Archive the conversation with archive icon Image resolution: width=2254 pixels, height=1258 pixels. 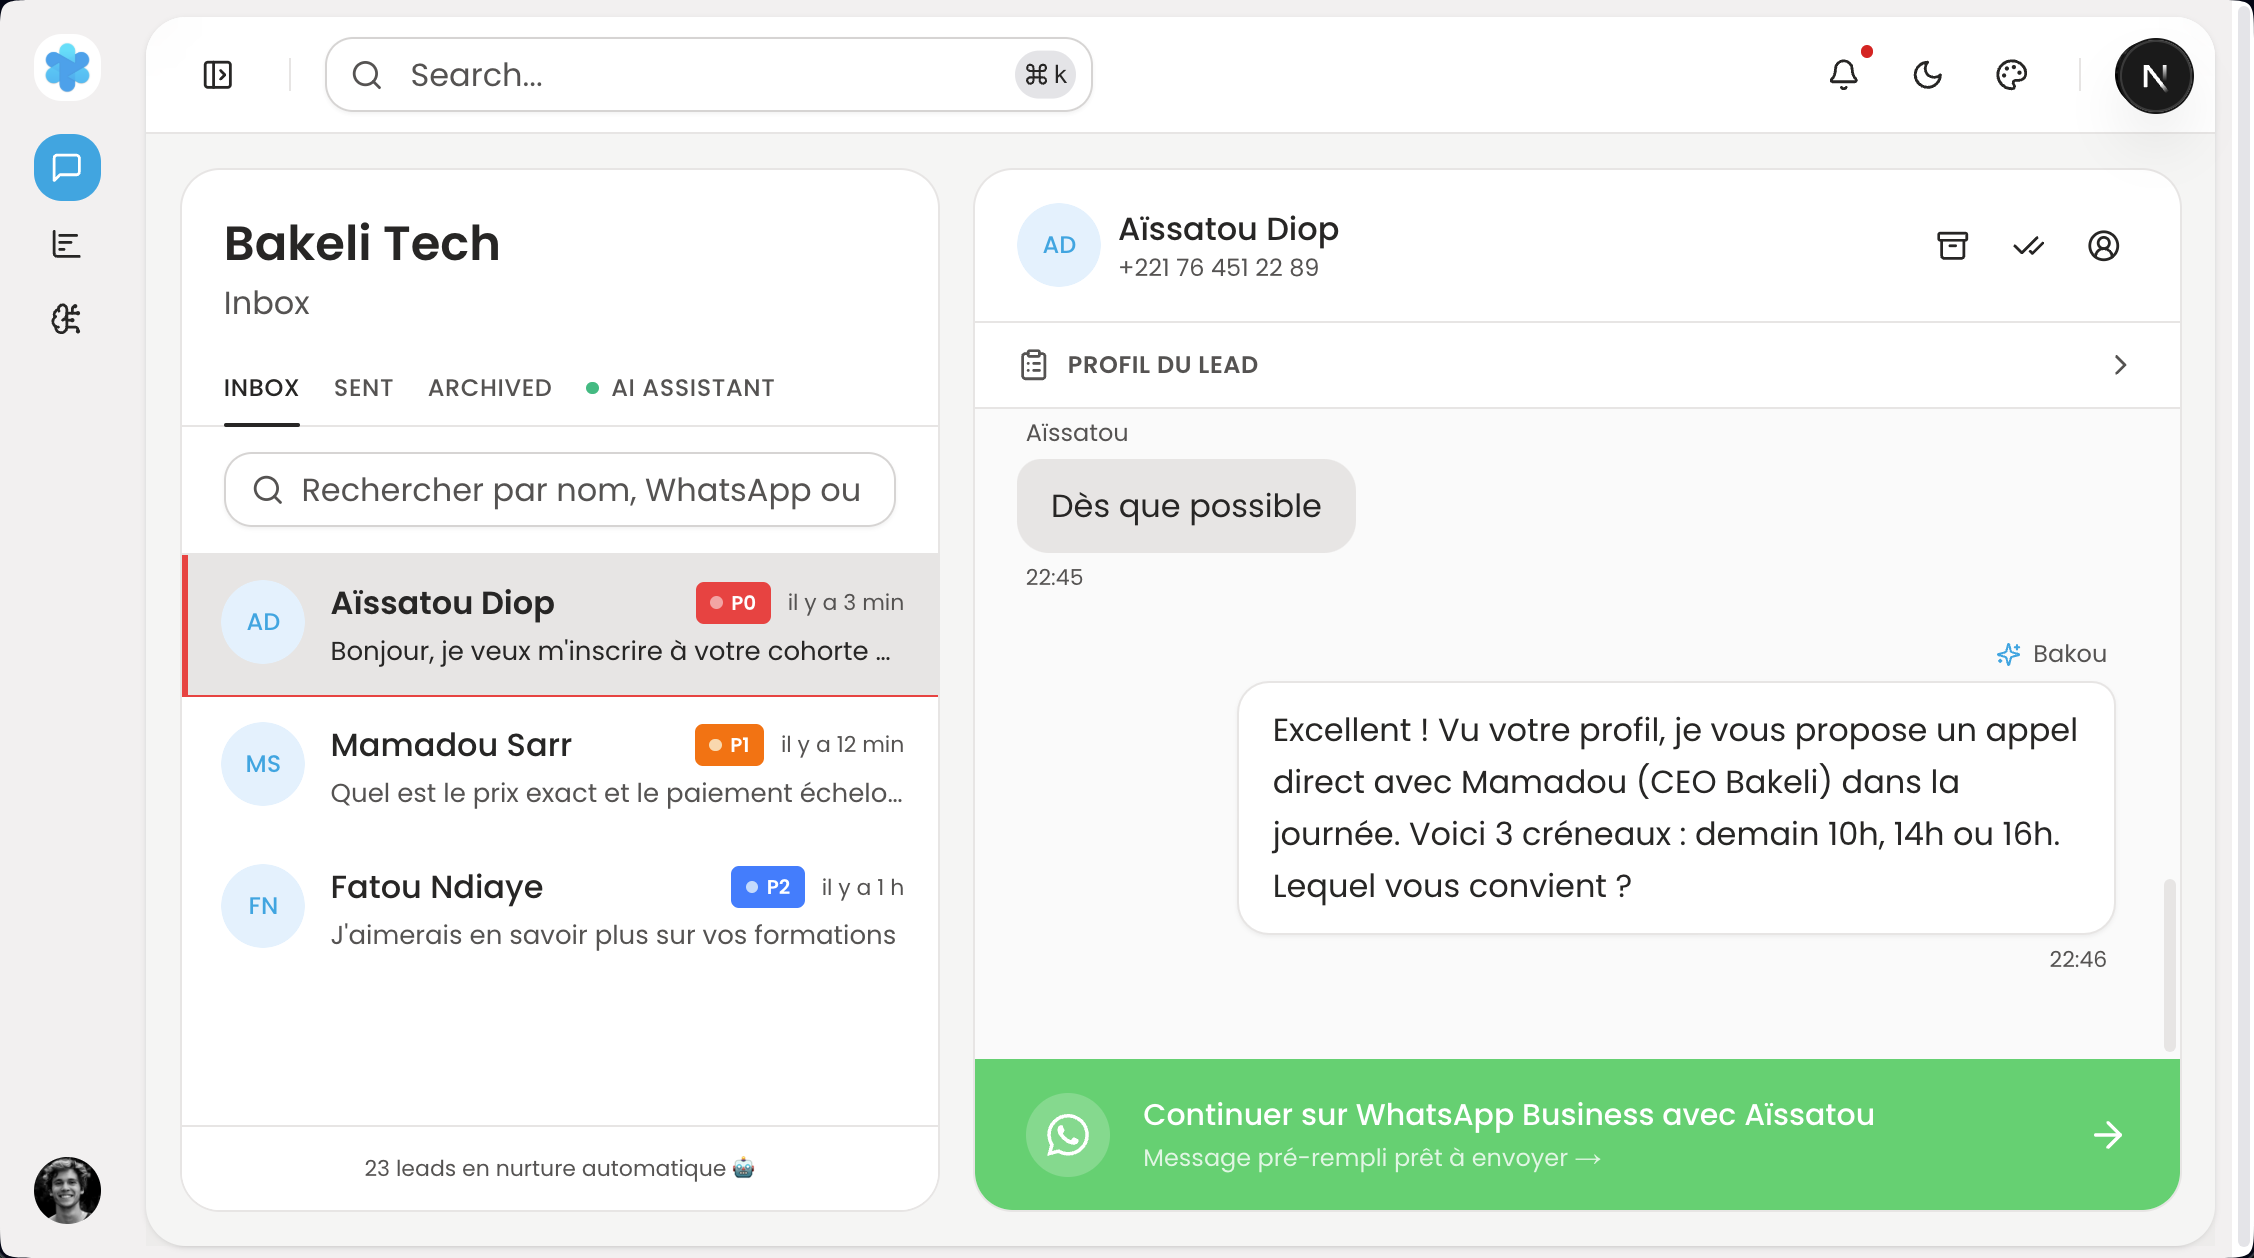[1952, 246]
